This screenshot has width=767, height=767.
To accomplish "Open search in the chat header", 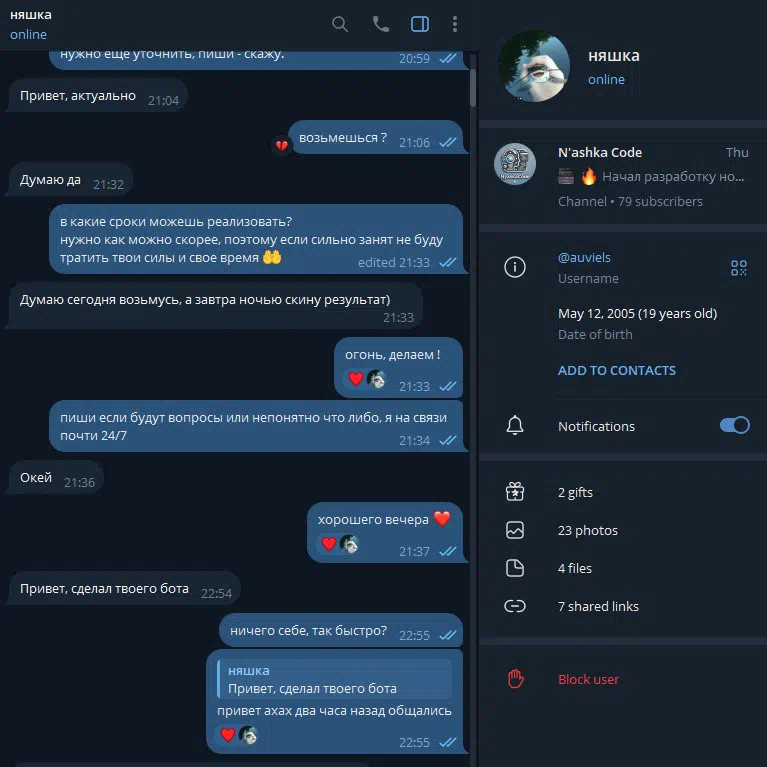I will pyautogui.click(x=339, y=24).
